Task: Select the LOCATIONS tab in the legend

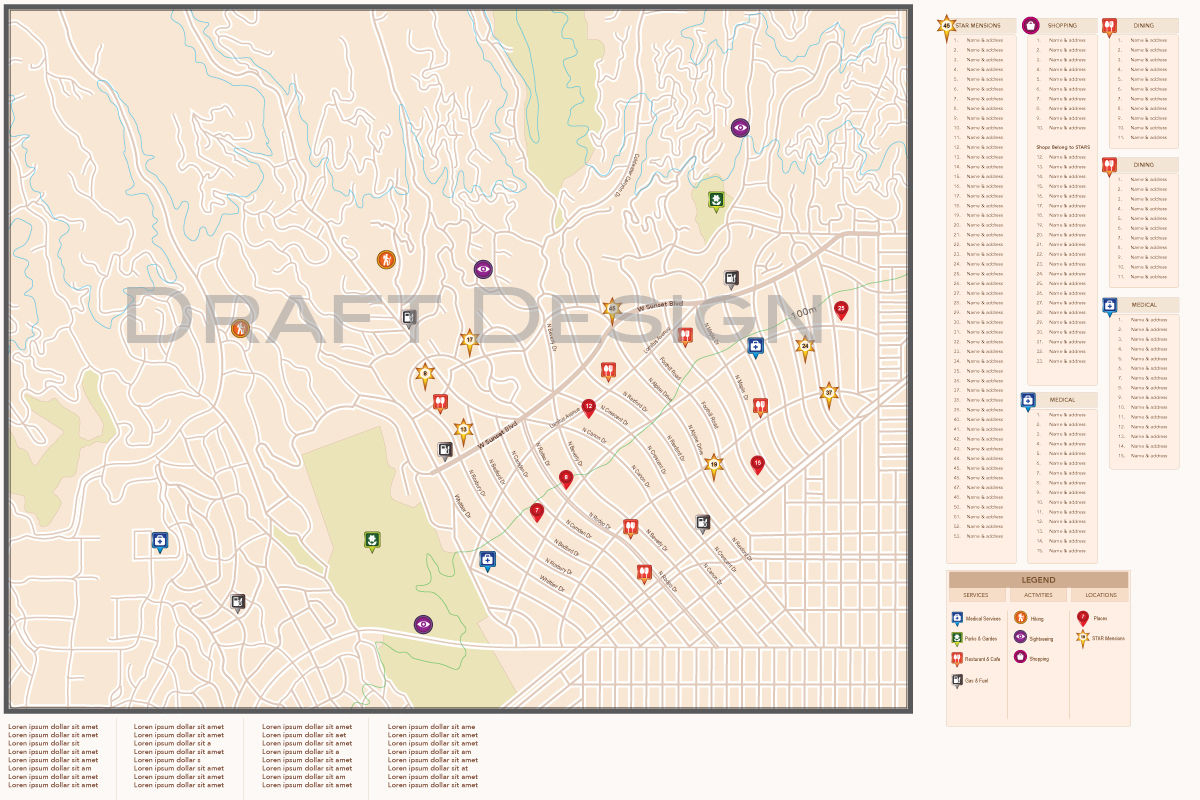Action: pyautogui.click(x=1099, y=595)
